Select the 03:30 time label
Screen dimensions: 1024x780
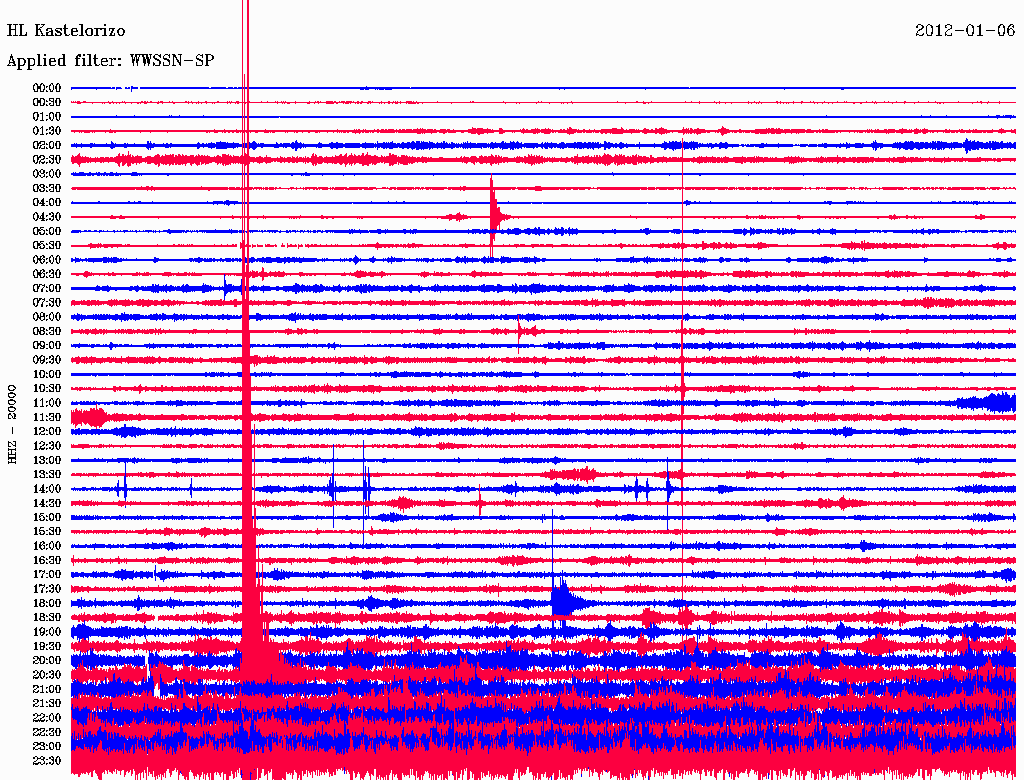click(x=47, y=188)
